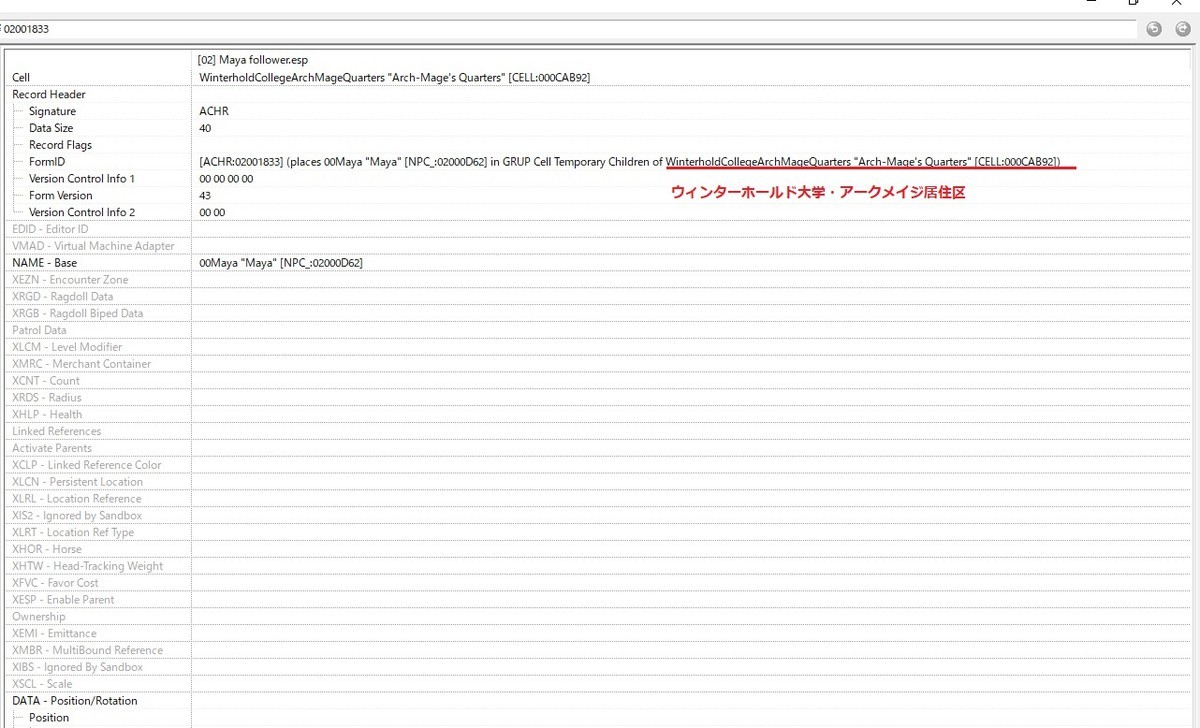
Task: Click the column header Maya follower.esp
Action: [x=253, y=60]
